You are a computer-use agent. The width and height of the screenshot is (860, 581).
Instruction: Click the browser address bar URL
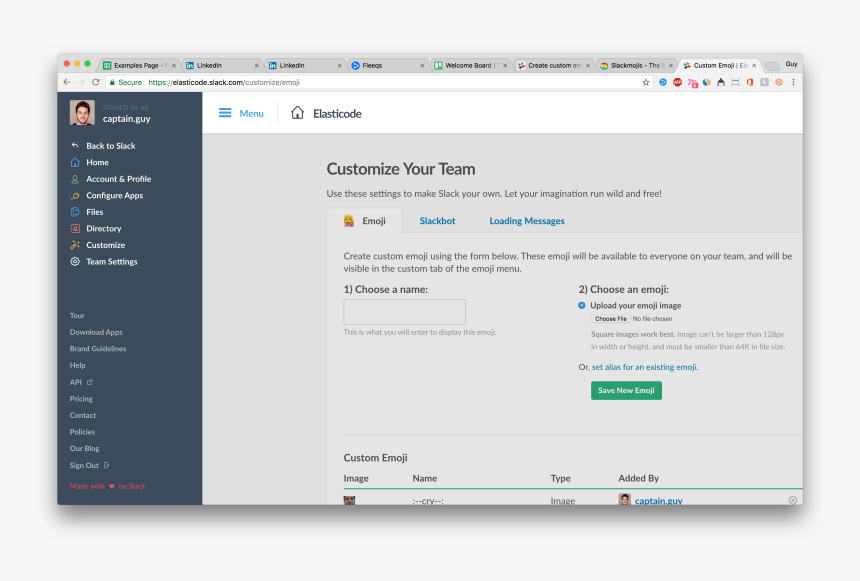tap(224, 82)
